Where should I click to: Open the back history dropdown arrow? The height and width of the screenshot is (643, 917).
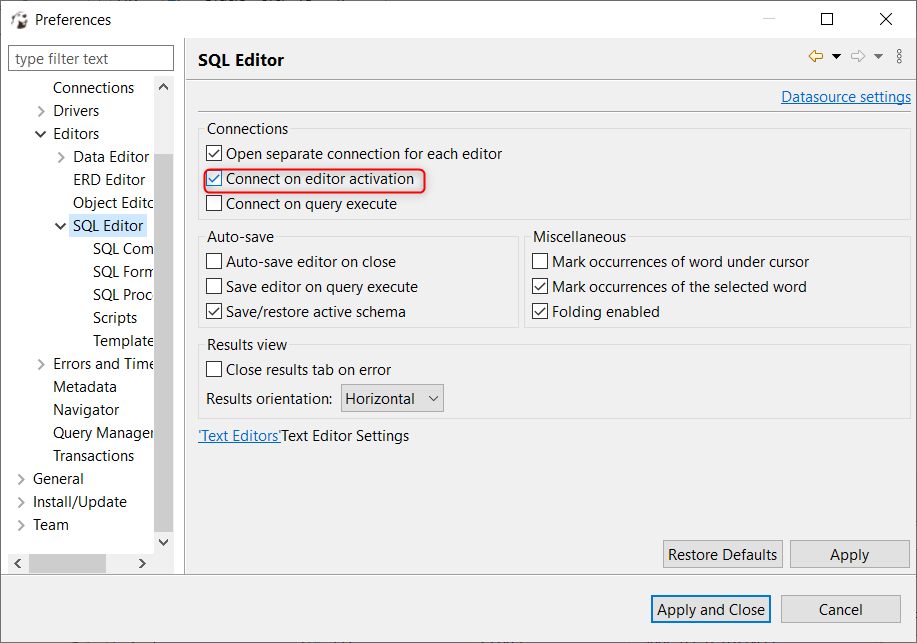836,57
